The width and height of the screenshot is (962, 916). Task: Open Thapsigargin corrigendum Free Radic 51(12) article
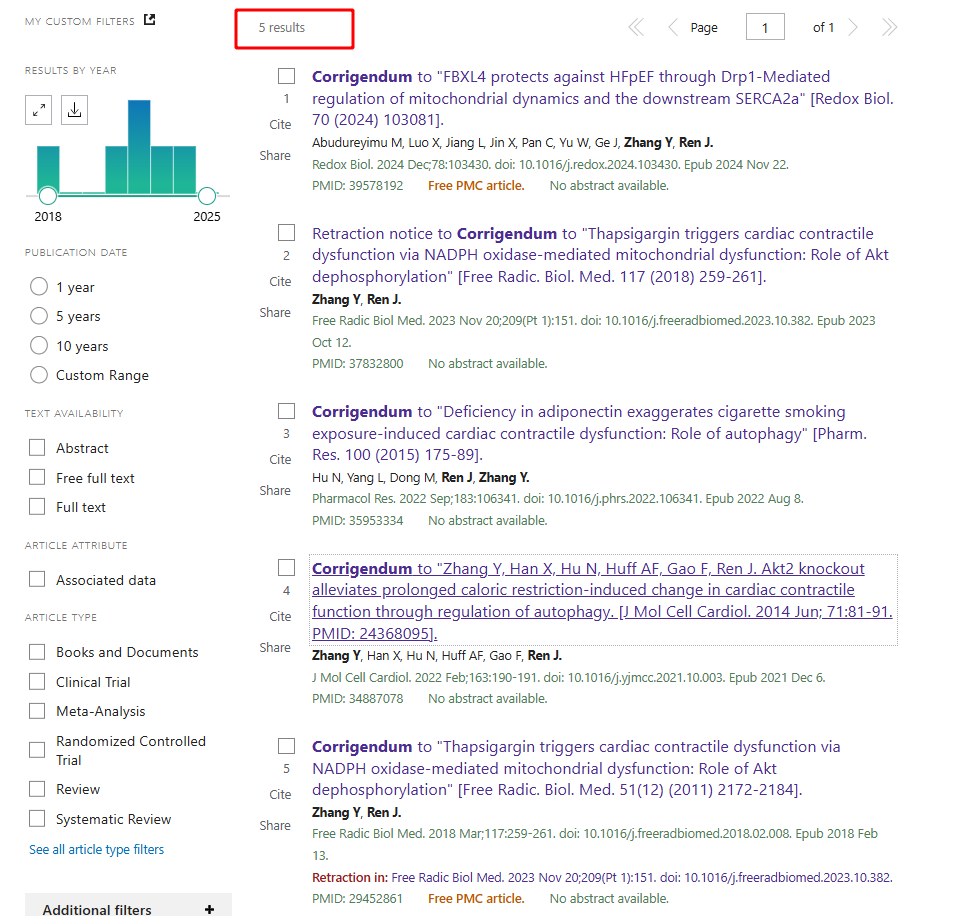pos(576,768)
